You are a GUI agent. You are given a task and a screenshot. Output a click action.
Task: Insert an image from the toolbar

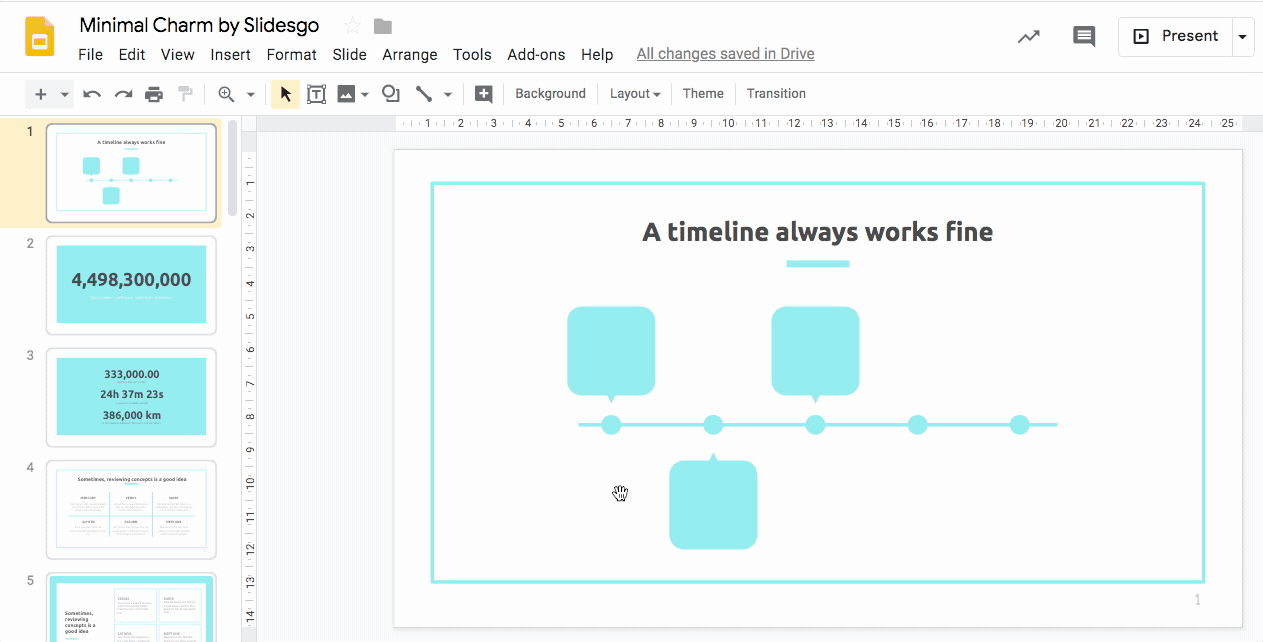coord(346,94)
